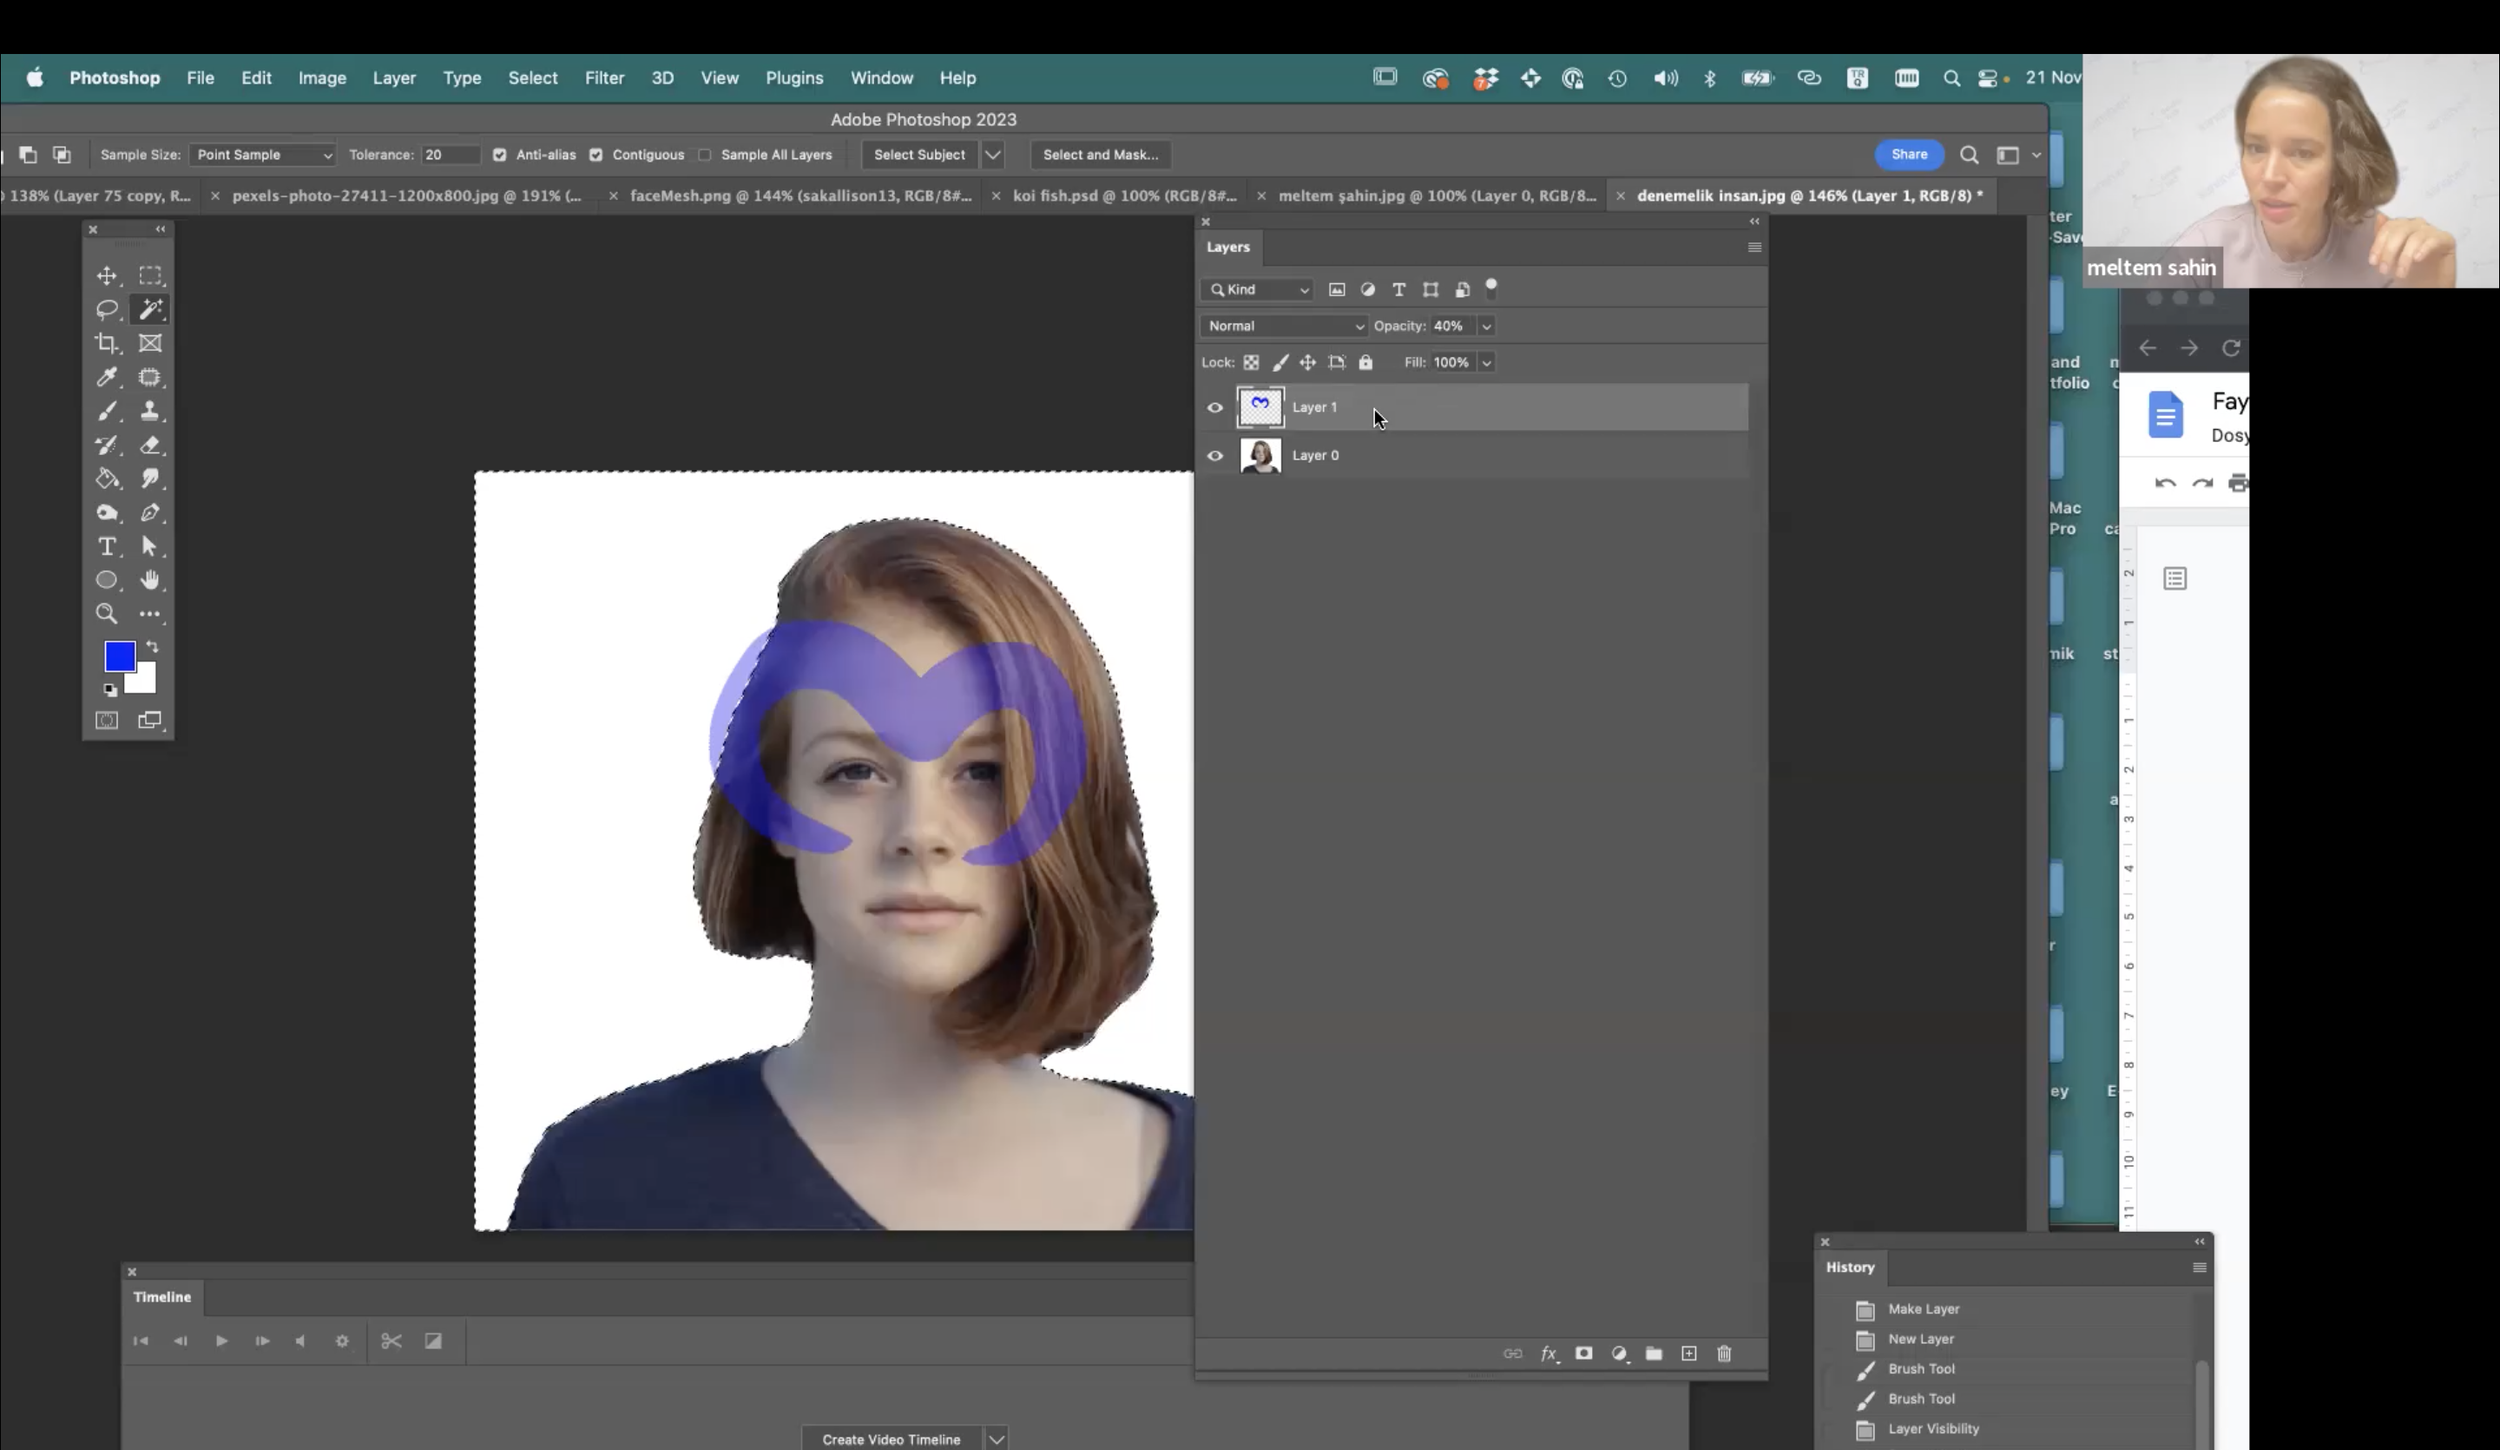The image size is (2500, 1450).
Task: Select the Eyedropper tool
Action: coord(107,376)
